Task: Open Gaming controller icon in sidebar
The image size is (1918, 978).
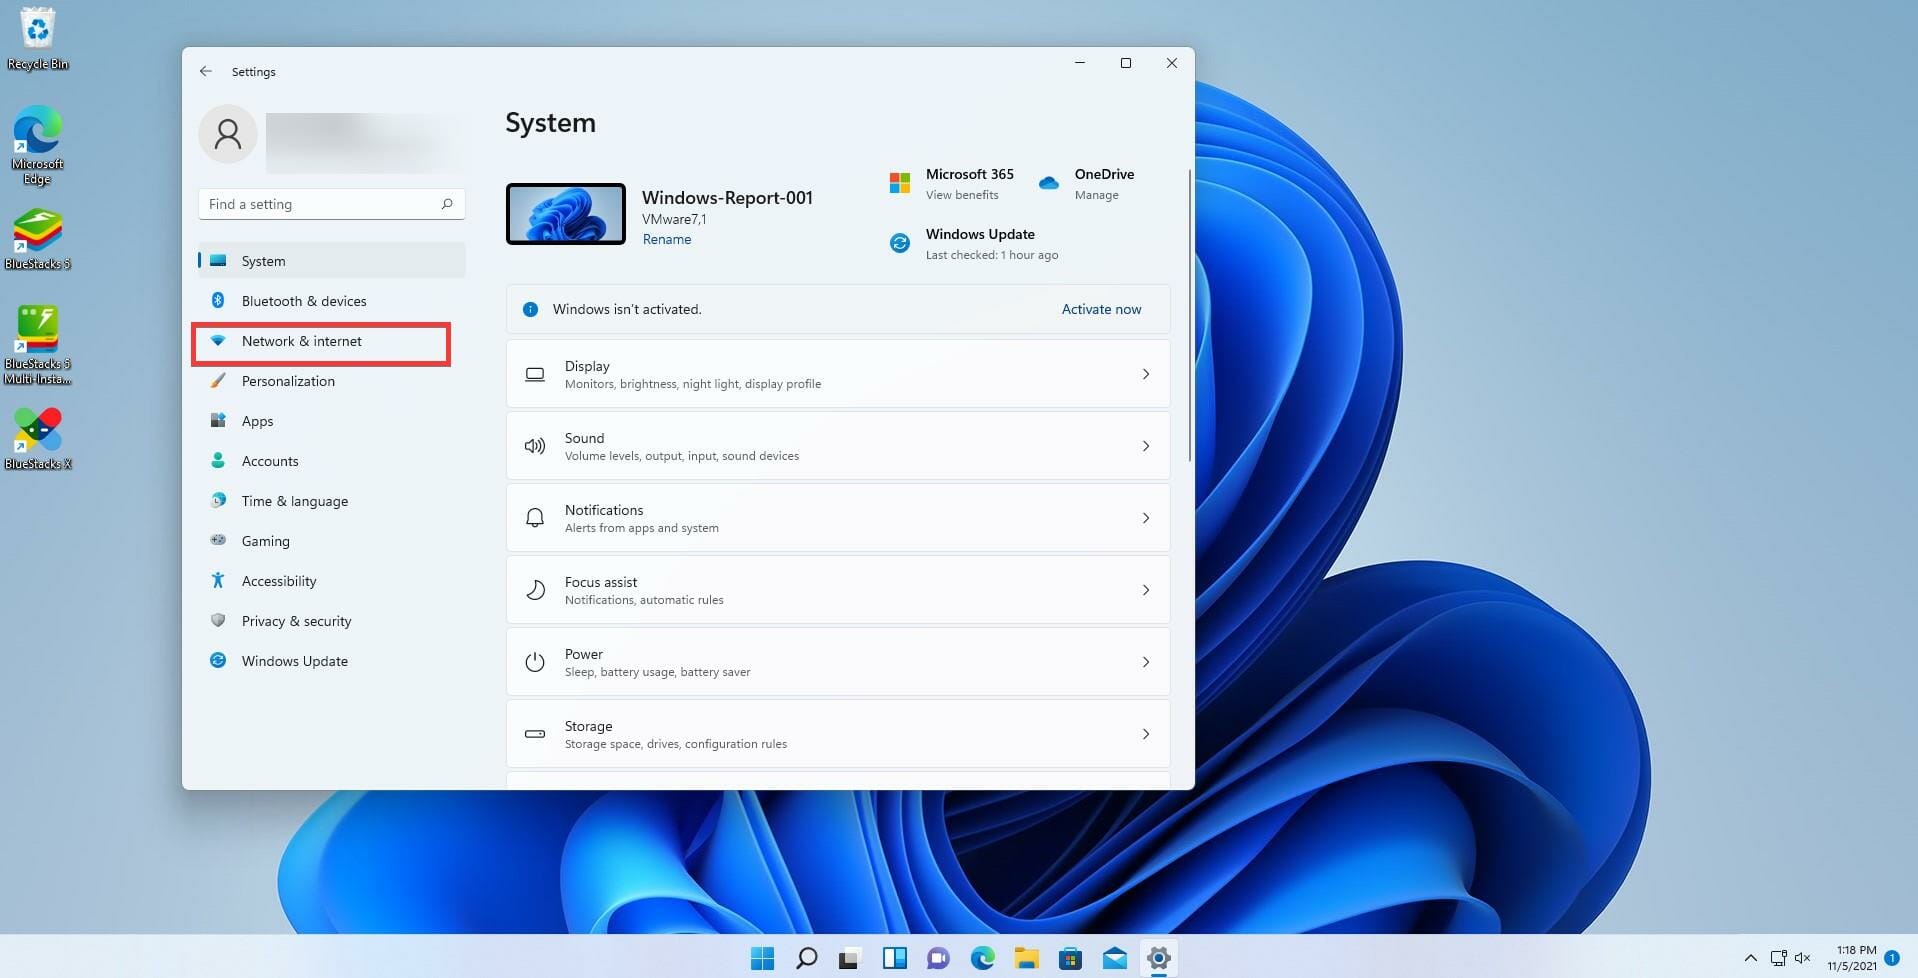Action: 218,541
